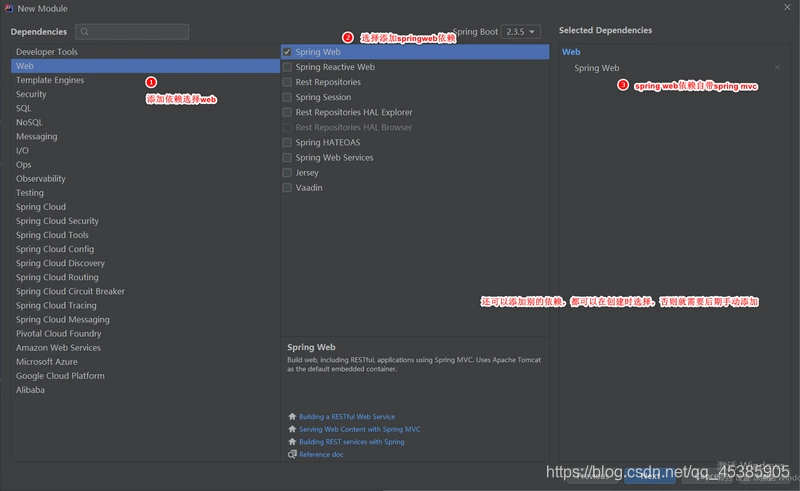Select the Observability category
Viewport: 800px width, 491px height.
tap(145, 179)
